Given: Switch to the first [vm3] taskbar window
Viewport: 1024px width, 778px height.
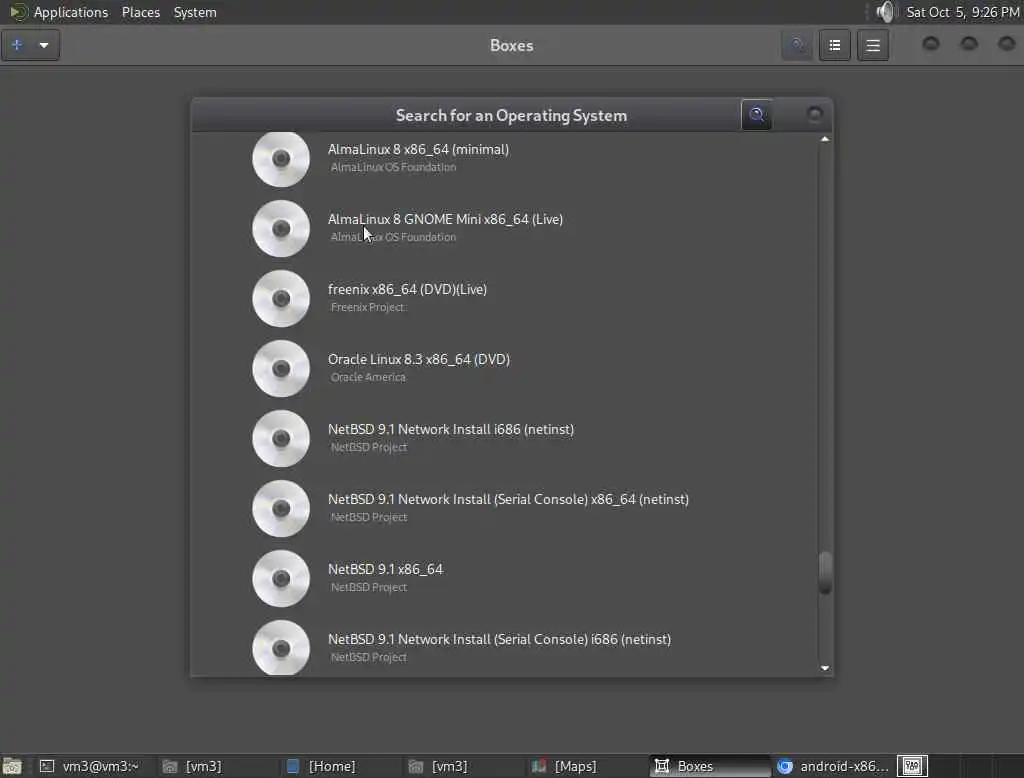Looking at the screenshot, I should click(216, 766).
